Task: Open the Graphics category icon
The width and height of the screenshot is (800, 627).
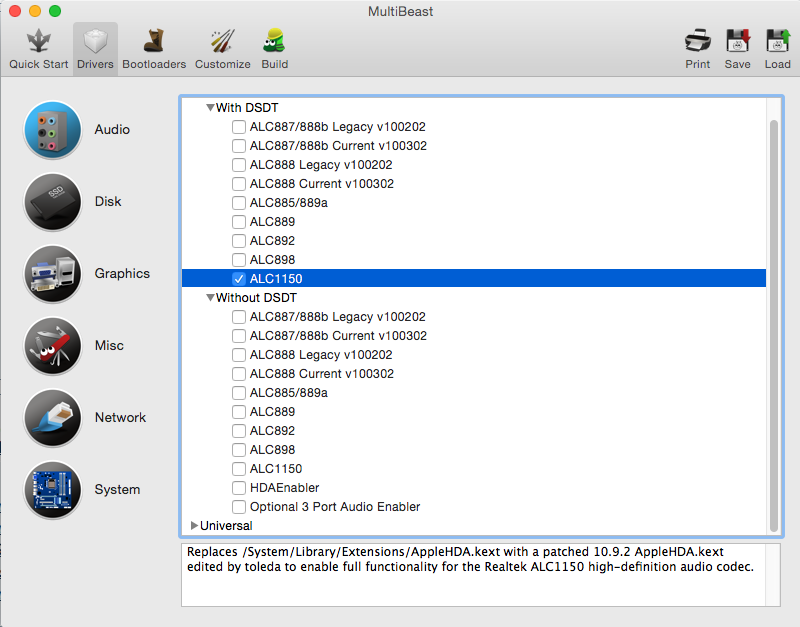Action: [x=52, y=274]
